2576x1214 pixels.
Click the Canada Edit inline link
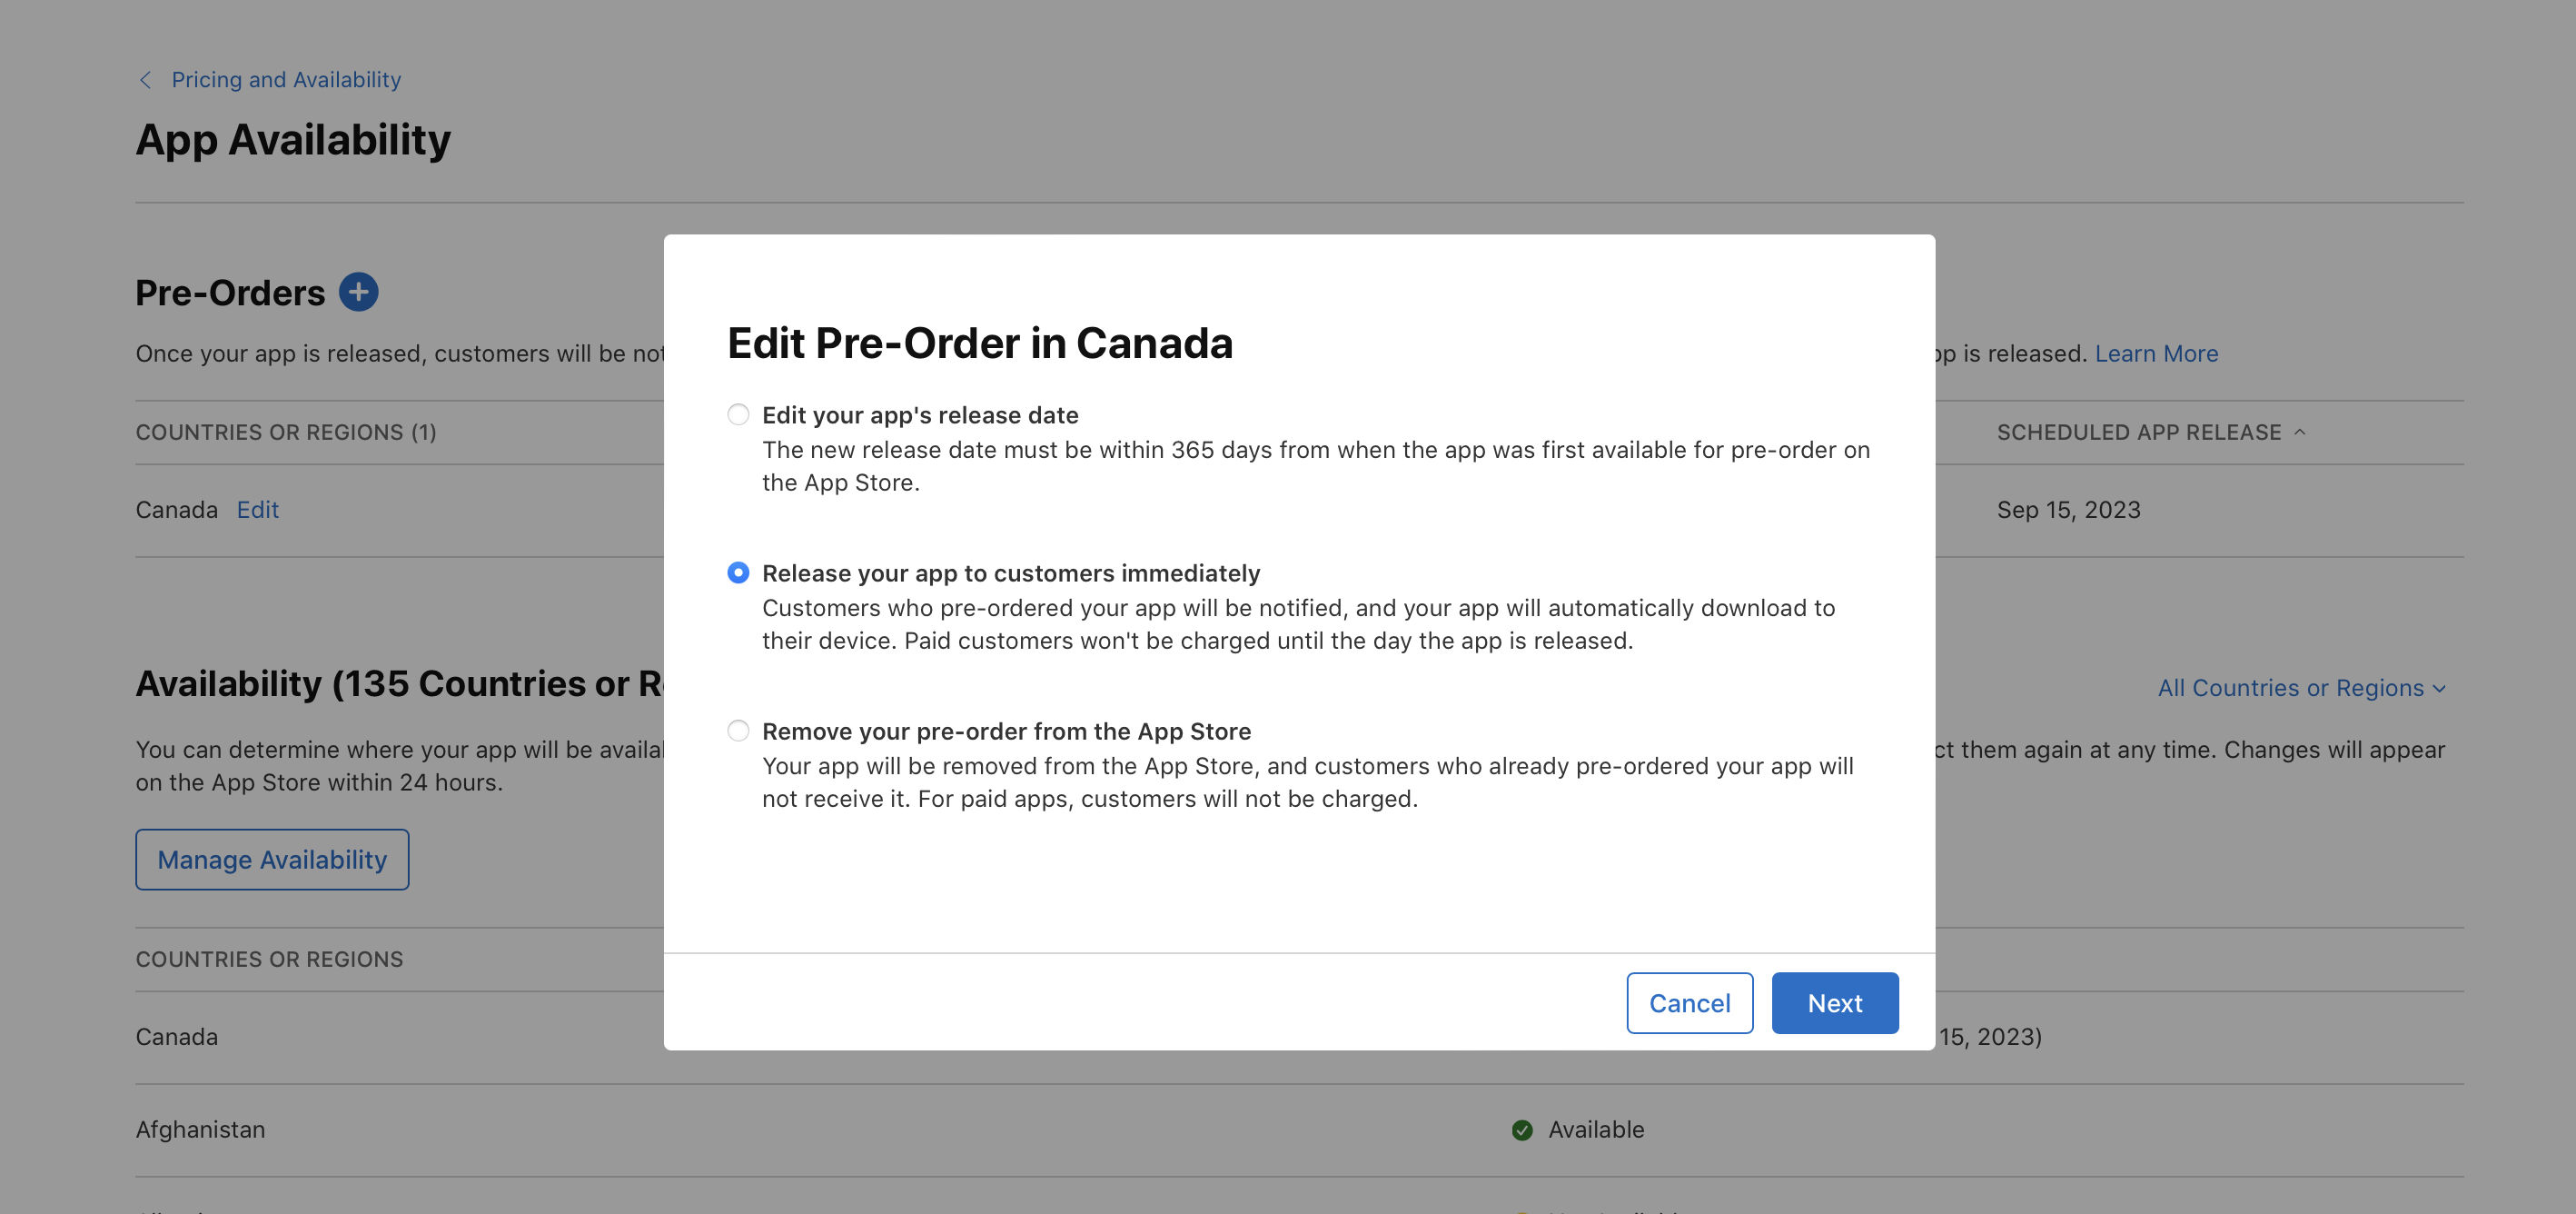258,508
